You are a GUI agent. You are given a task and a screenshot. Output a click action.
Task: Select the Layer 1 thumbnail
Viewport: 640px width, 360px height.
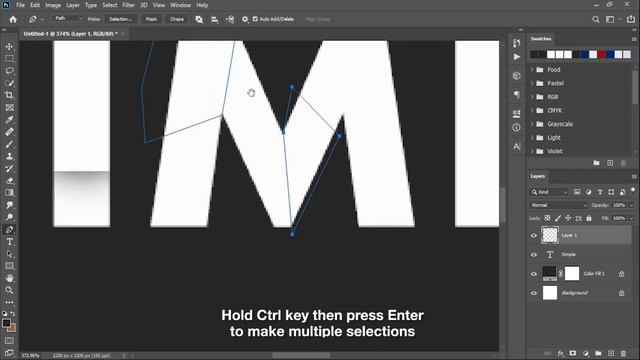point(550,235)
